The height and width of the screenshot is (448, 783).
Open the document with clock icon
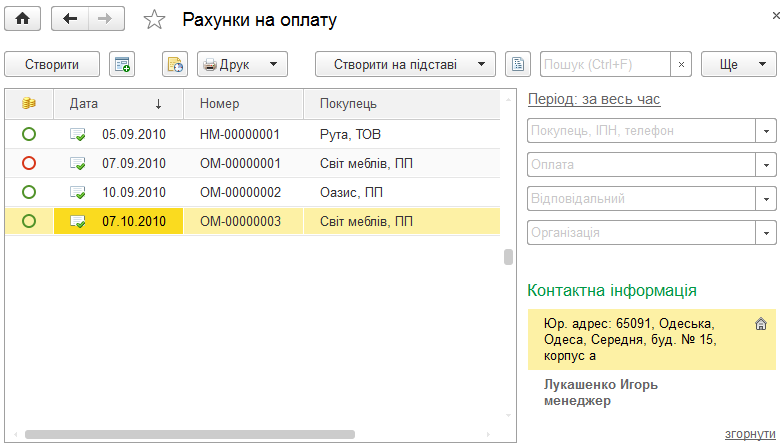click(x=175, y=64)
